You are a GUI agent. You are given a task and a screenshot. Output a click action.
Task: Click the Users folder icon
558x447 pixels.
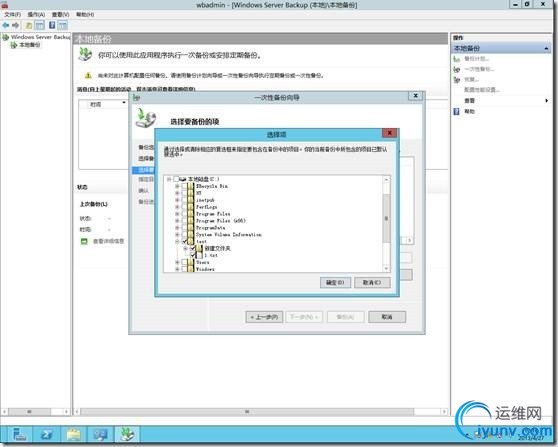tap(191, 262)
